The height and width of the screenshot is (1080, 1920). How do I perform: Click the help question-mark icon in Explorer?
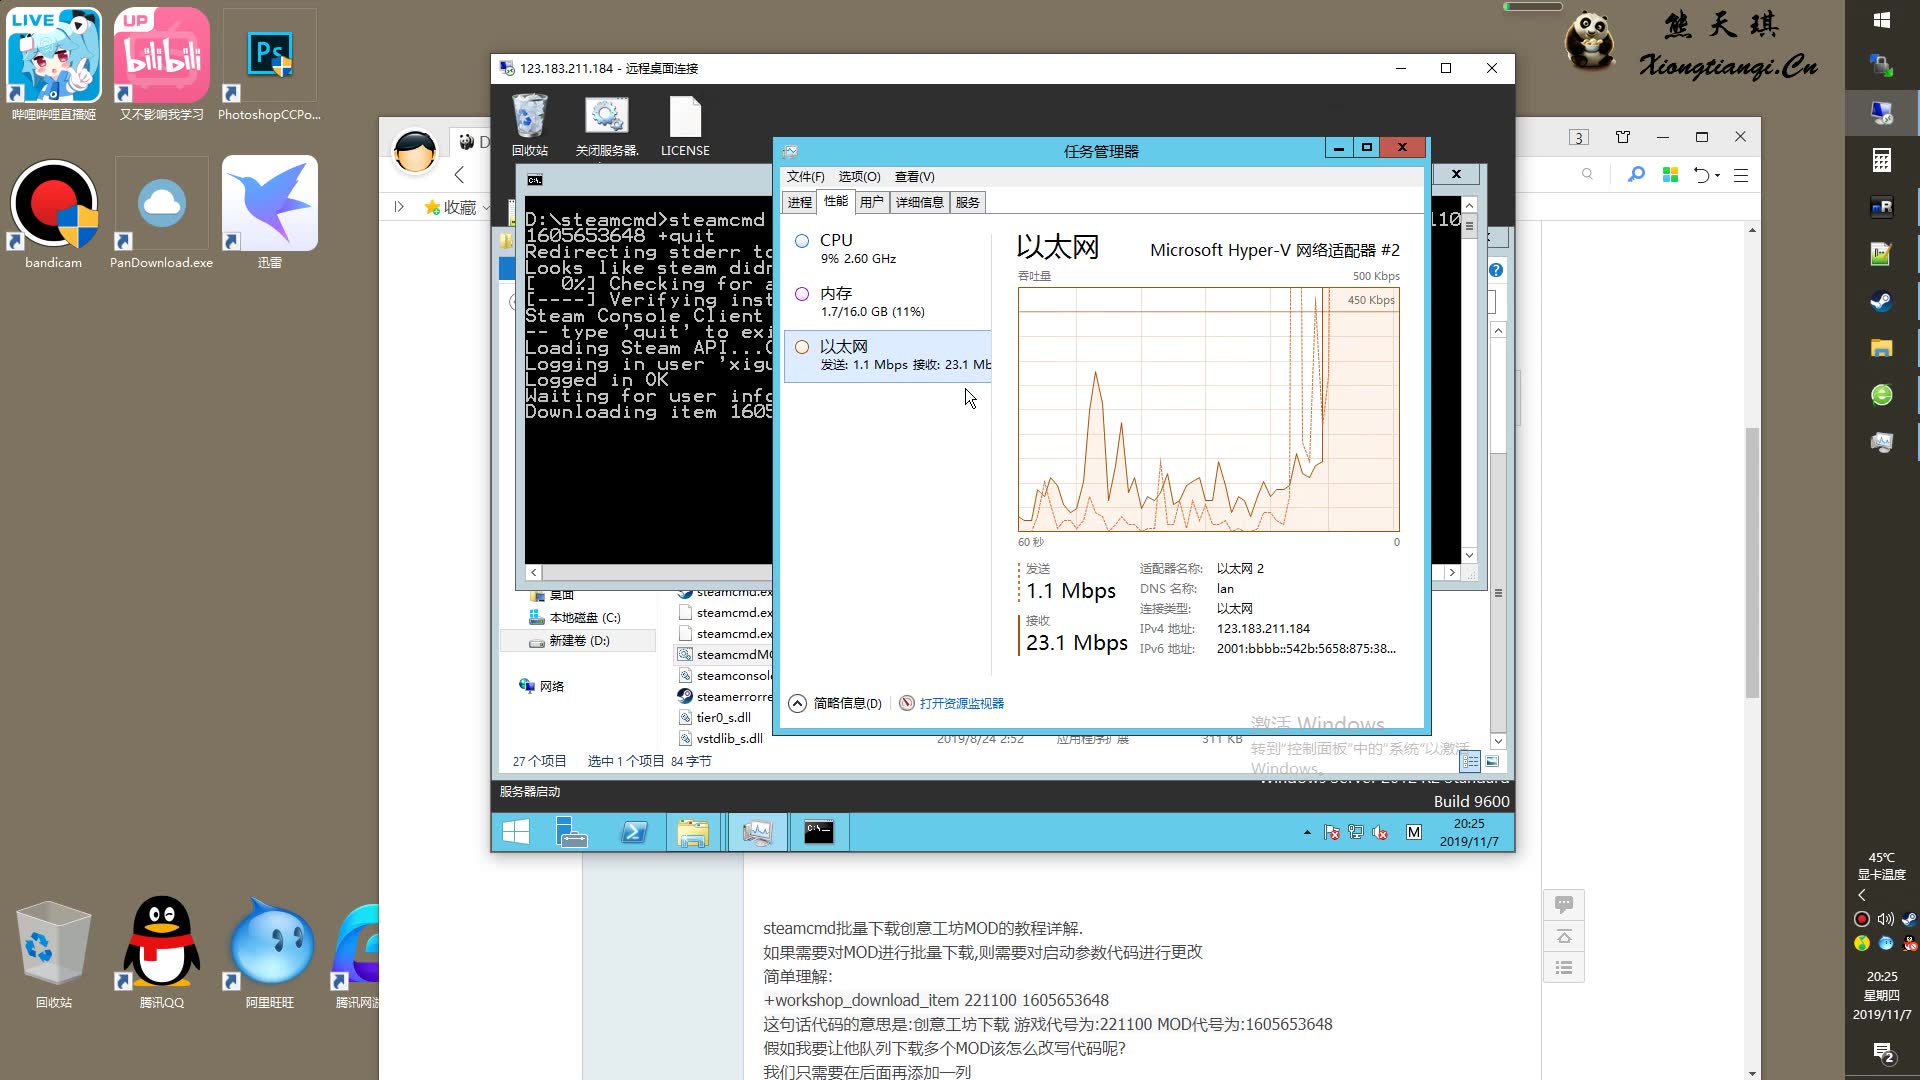[1496, 270]
